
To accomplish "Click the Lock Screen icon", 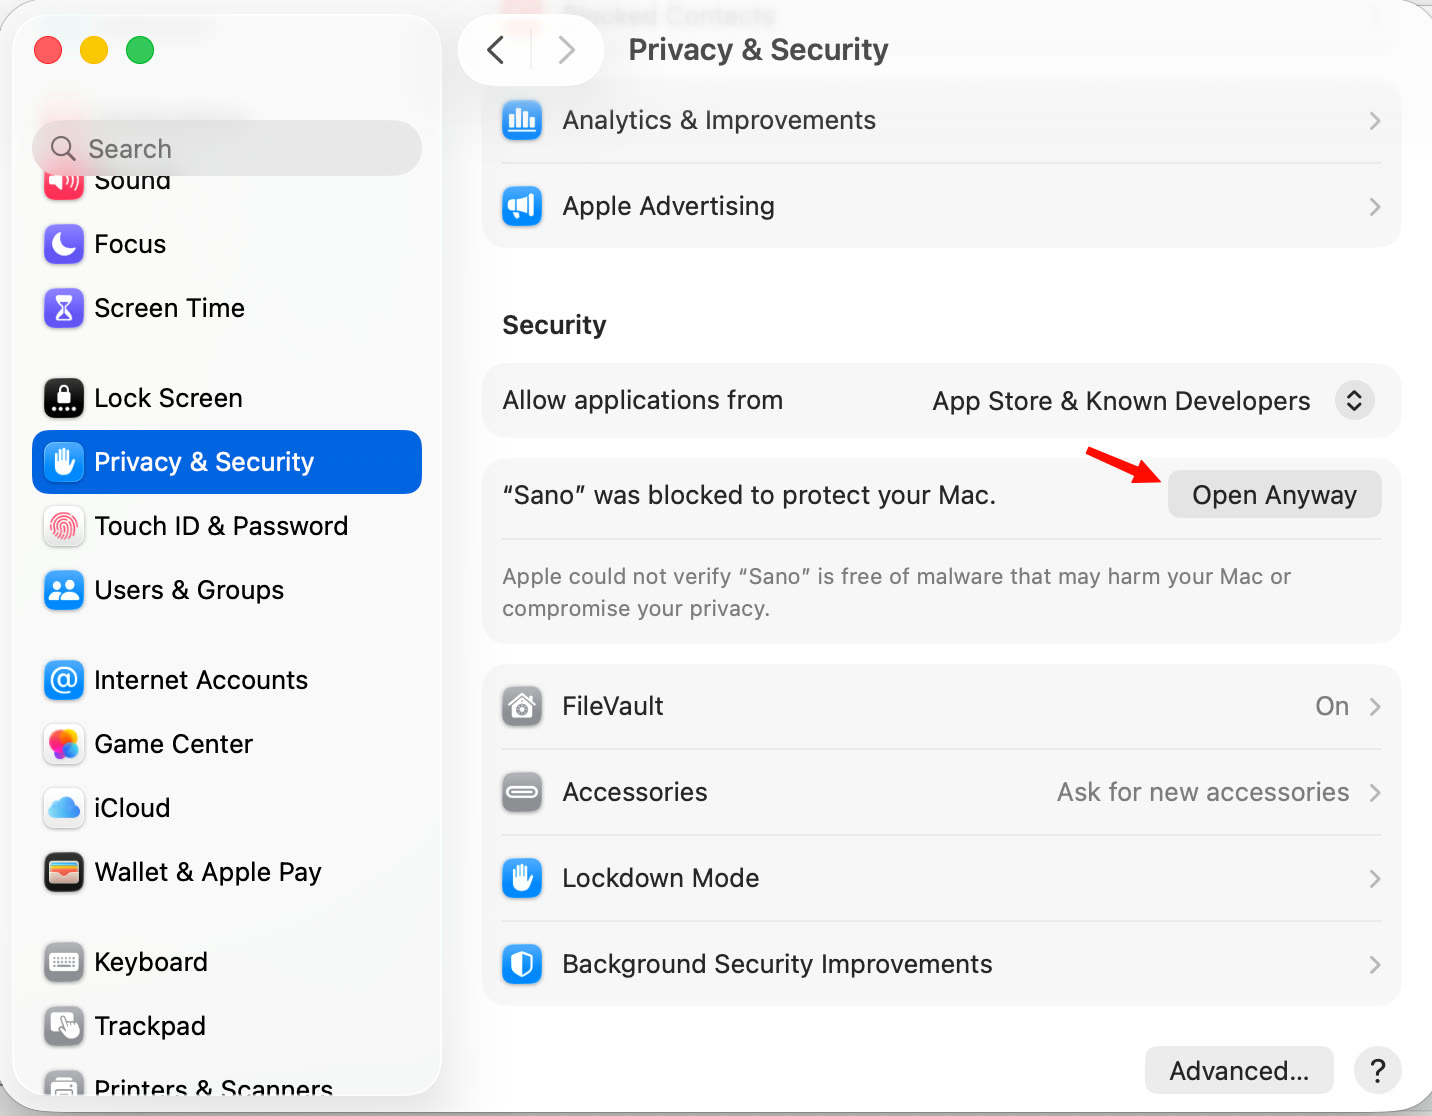I will click(64, 398).
